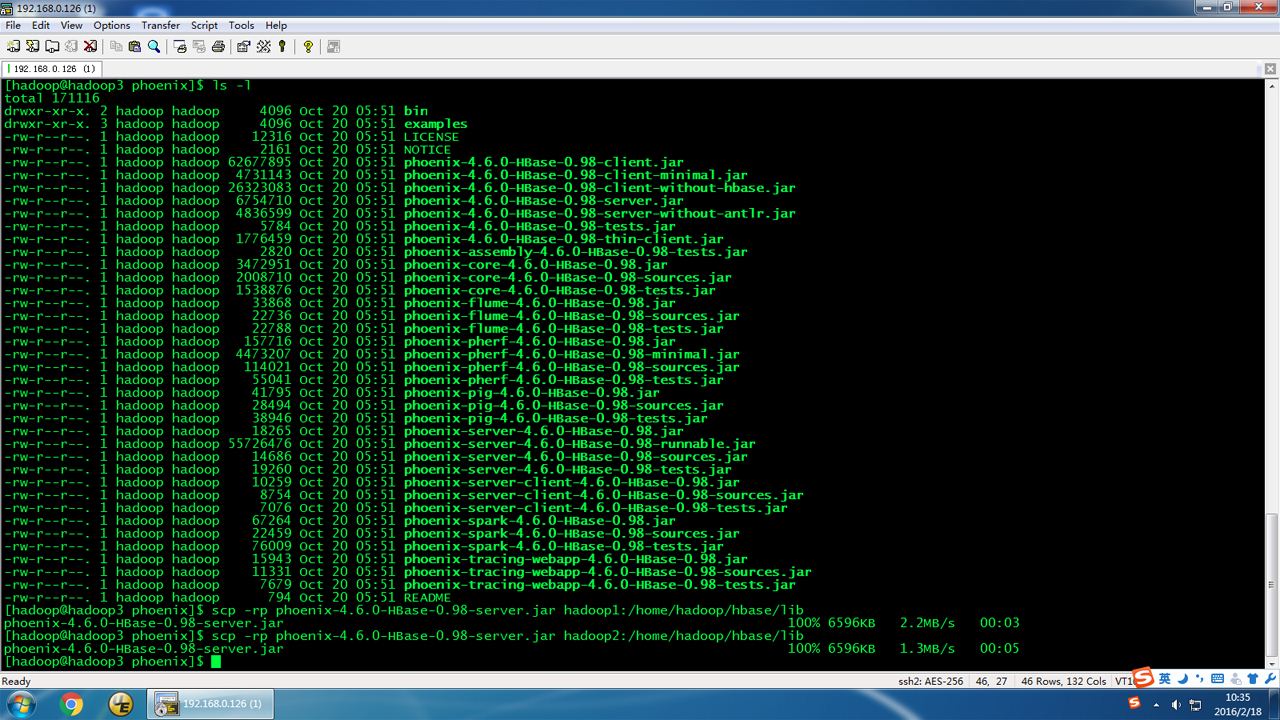Open Chrome from the taskbar
The height and width of the screenshot is (720, 1280).
click(72, 704)
